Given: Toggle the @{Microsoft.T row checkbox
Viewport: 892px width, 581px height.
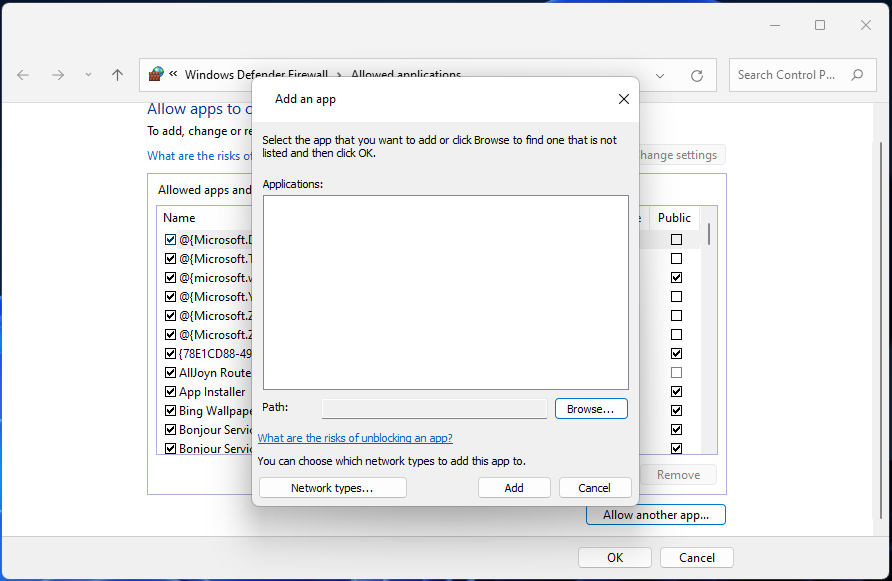Looking at the screenshot, I should pyautogui.click(x=170, y=258).
